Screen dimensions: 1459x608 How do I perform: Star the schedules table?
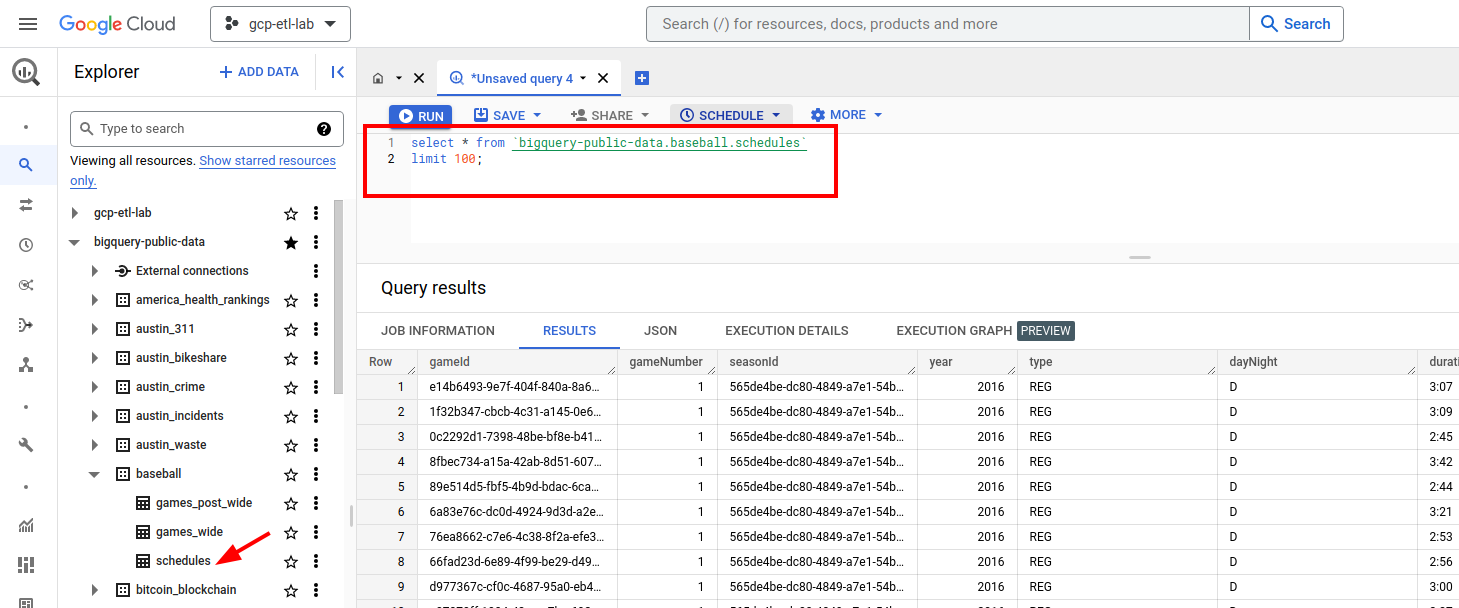[x=291, y=561]
